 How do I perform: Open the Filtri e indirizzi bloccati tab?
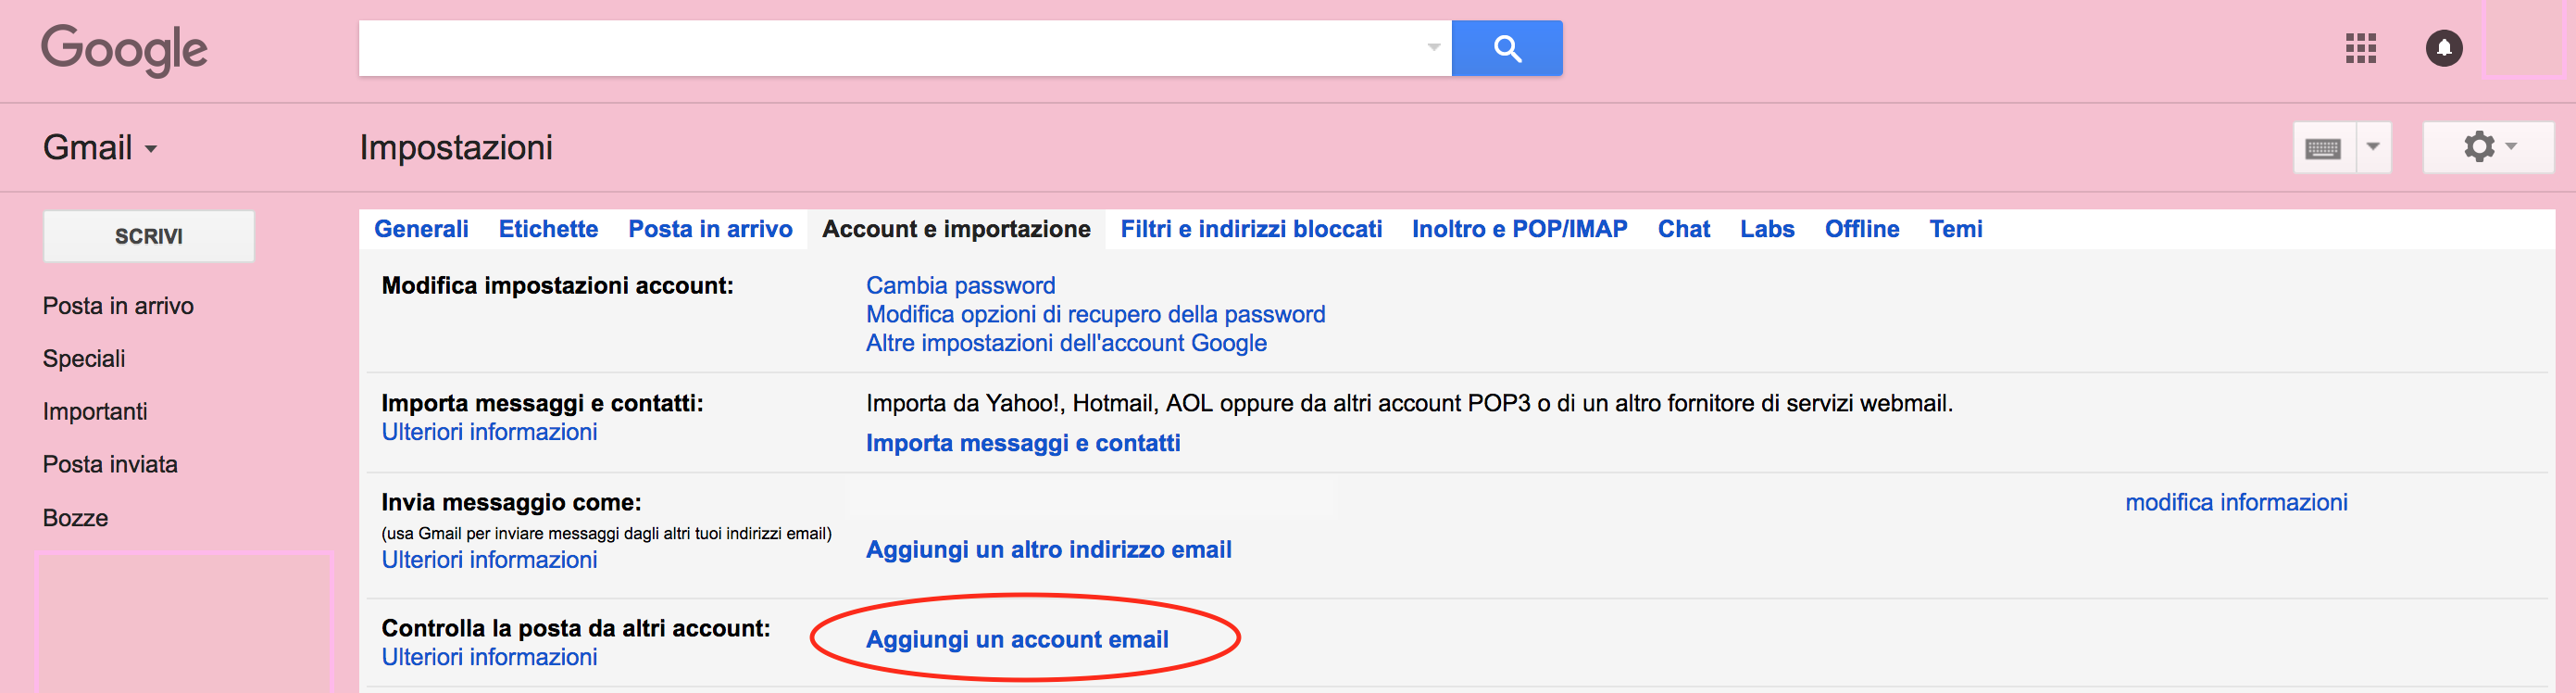1250,229
